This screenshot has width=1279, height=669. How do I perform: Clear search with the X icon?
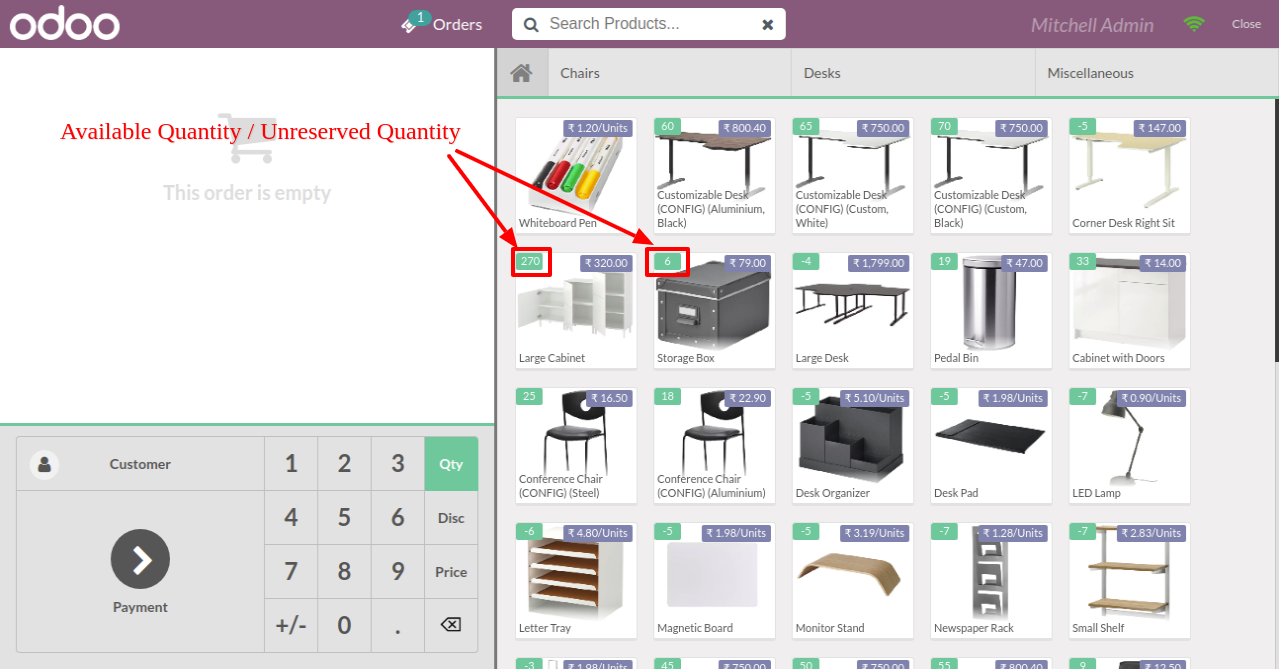pos(767,24)
